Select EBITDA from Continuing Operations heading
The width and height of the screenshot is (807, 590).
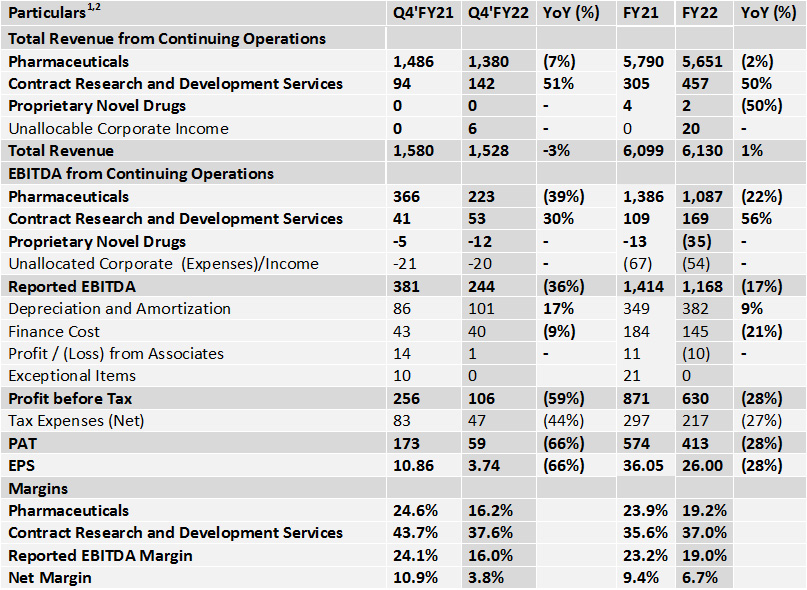point(141,174)
